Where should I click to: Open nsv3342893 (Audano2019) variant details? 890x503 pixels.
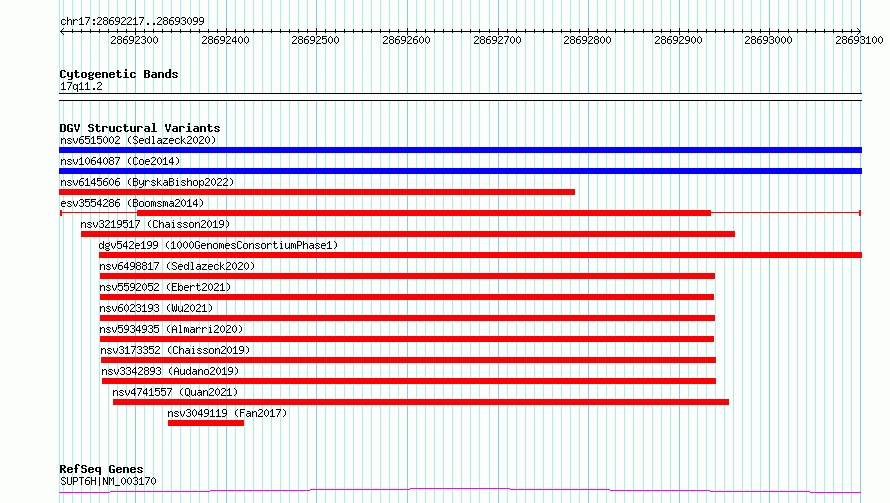tap(170, 371)
